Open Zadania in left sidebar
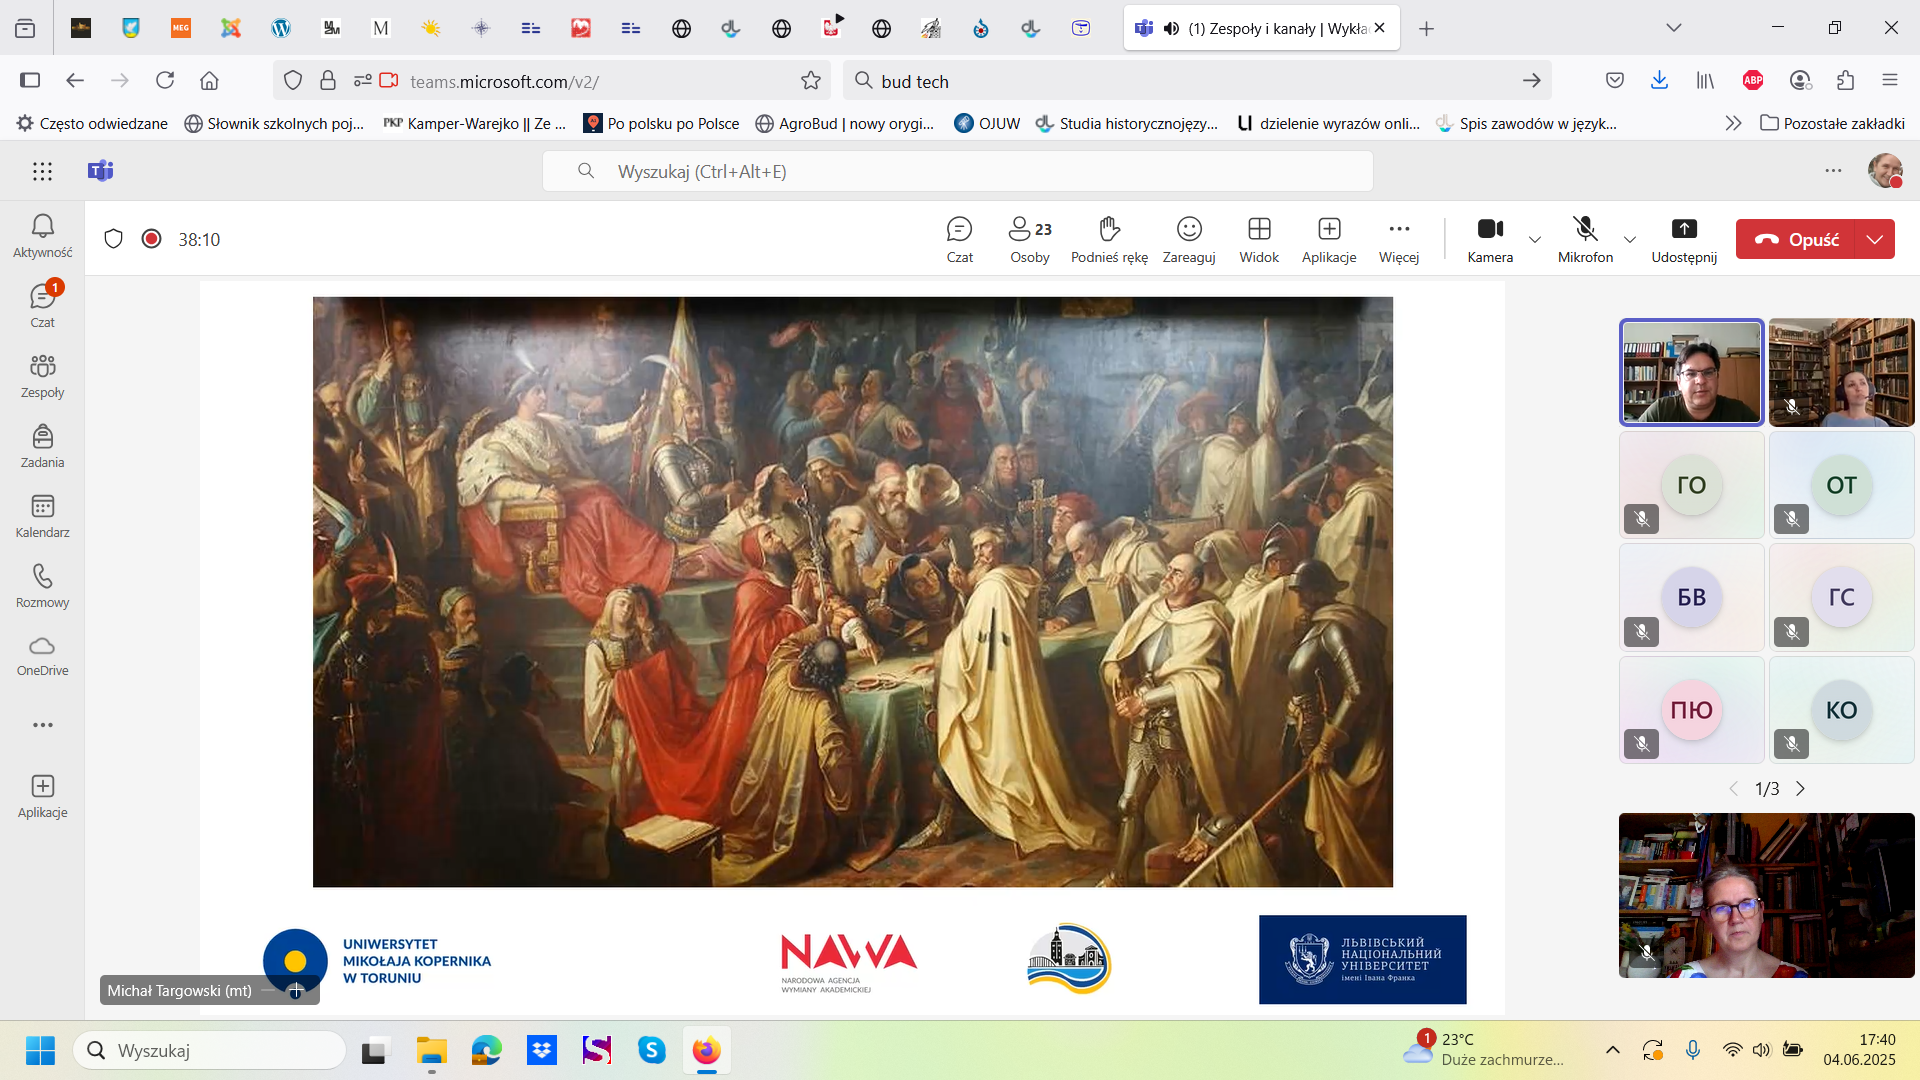Screen dimensions: 1920x1080 pyautogui.click(x=42, y=446)
